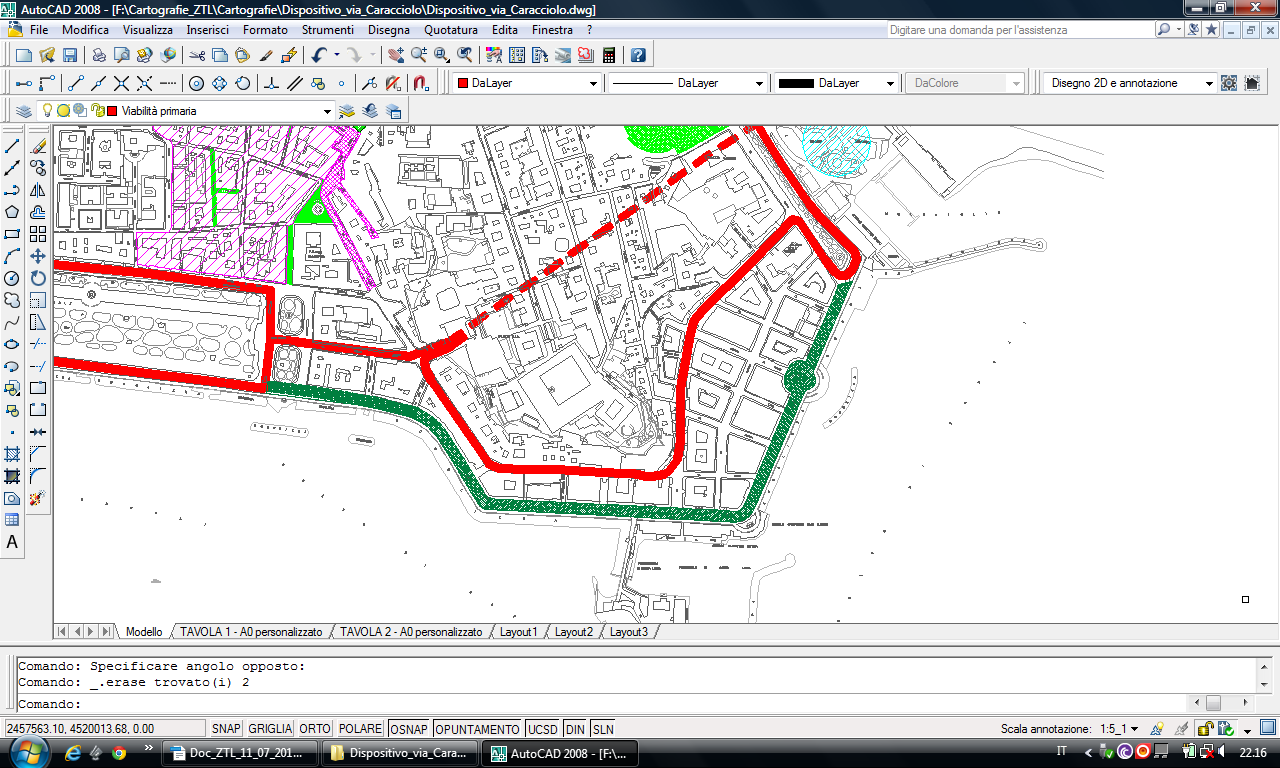The height and width of the screenshot is (768, 1280).
Task: Toggle ORTO mode
Action: [x=315, y=729]
